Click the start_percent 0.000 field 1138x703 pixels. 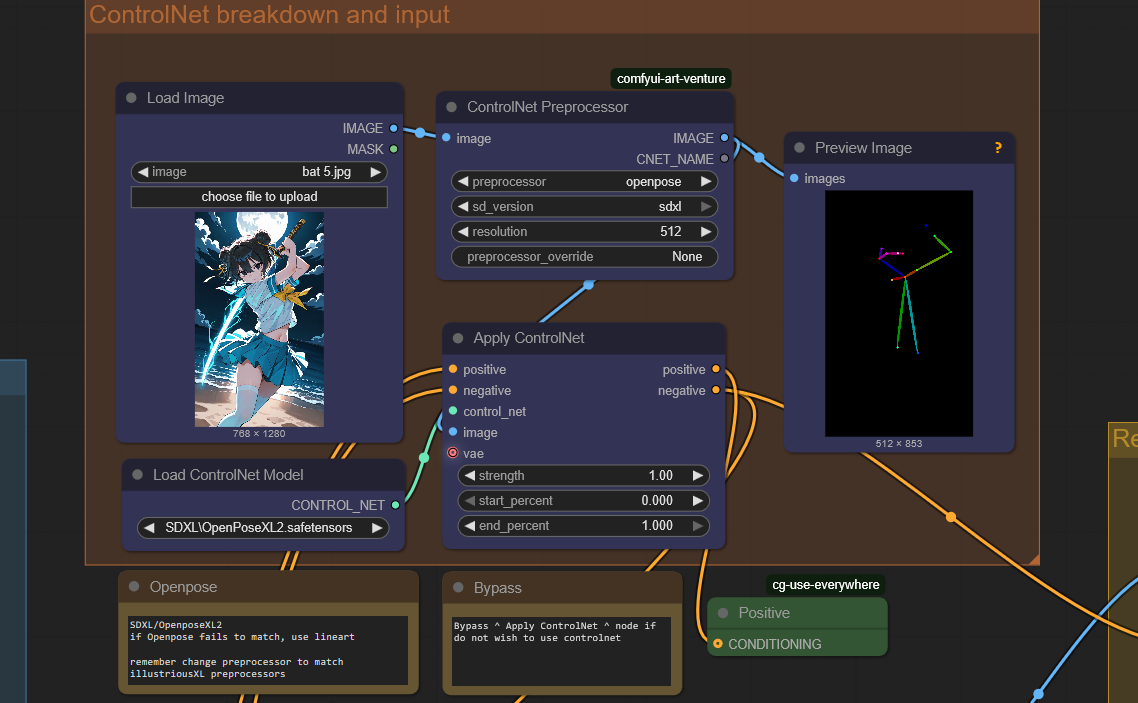pos(584,501)
